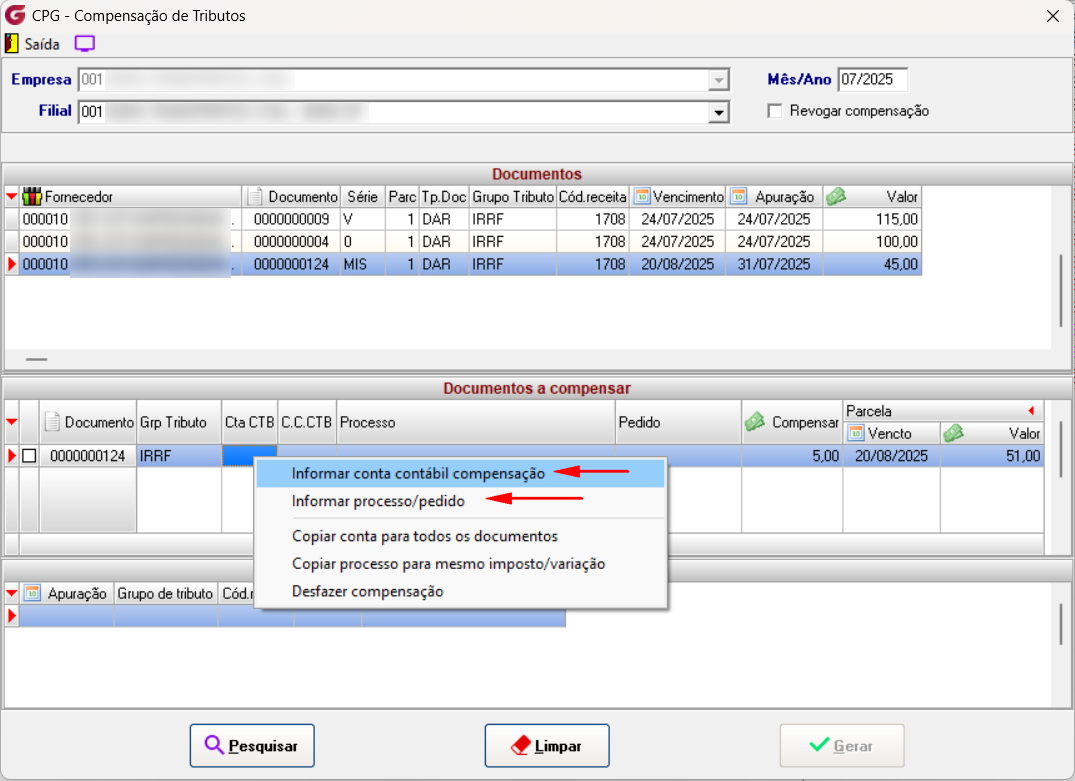1075x781 pixels.
Task: Click the Pesquisar button
Action: (252, 745)
